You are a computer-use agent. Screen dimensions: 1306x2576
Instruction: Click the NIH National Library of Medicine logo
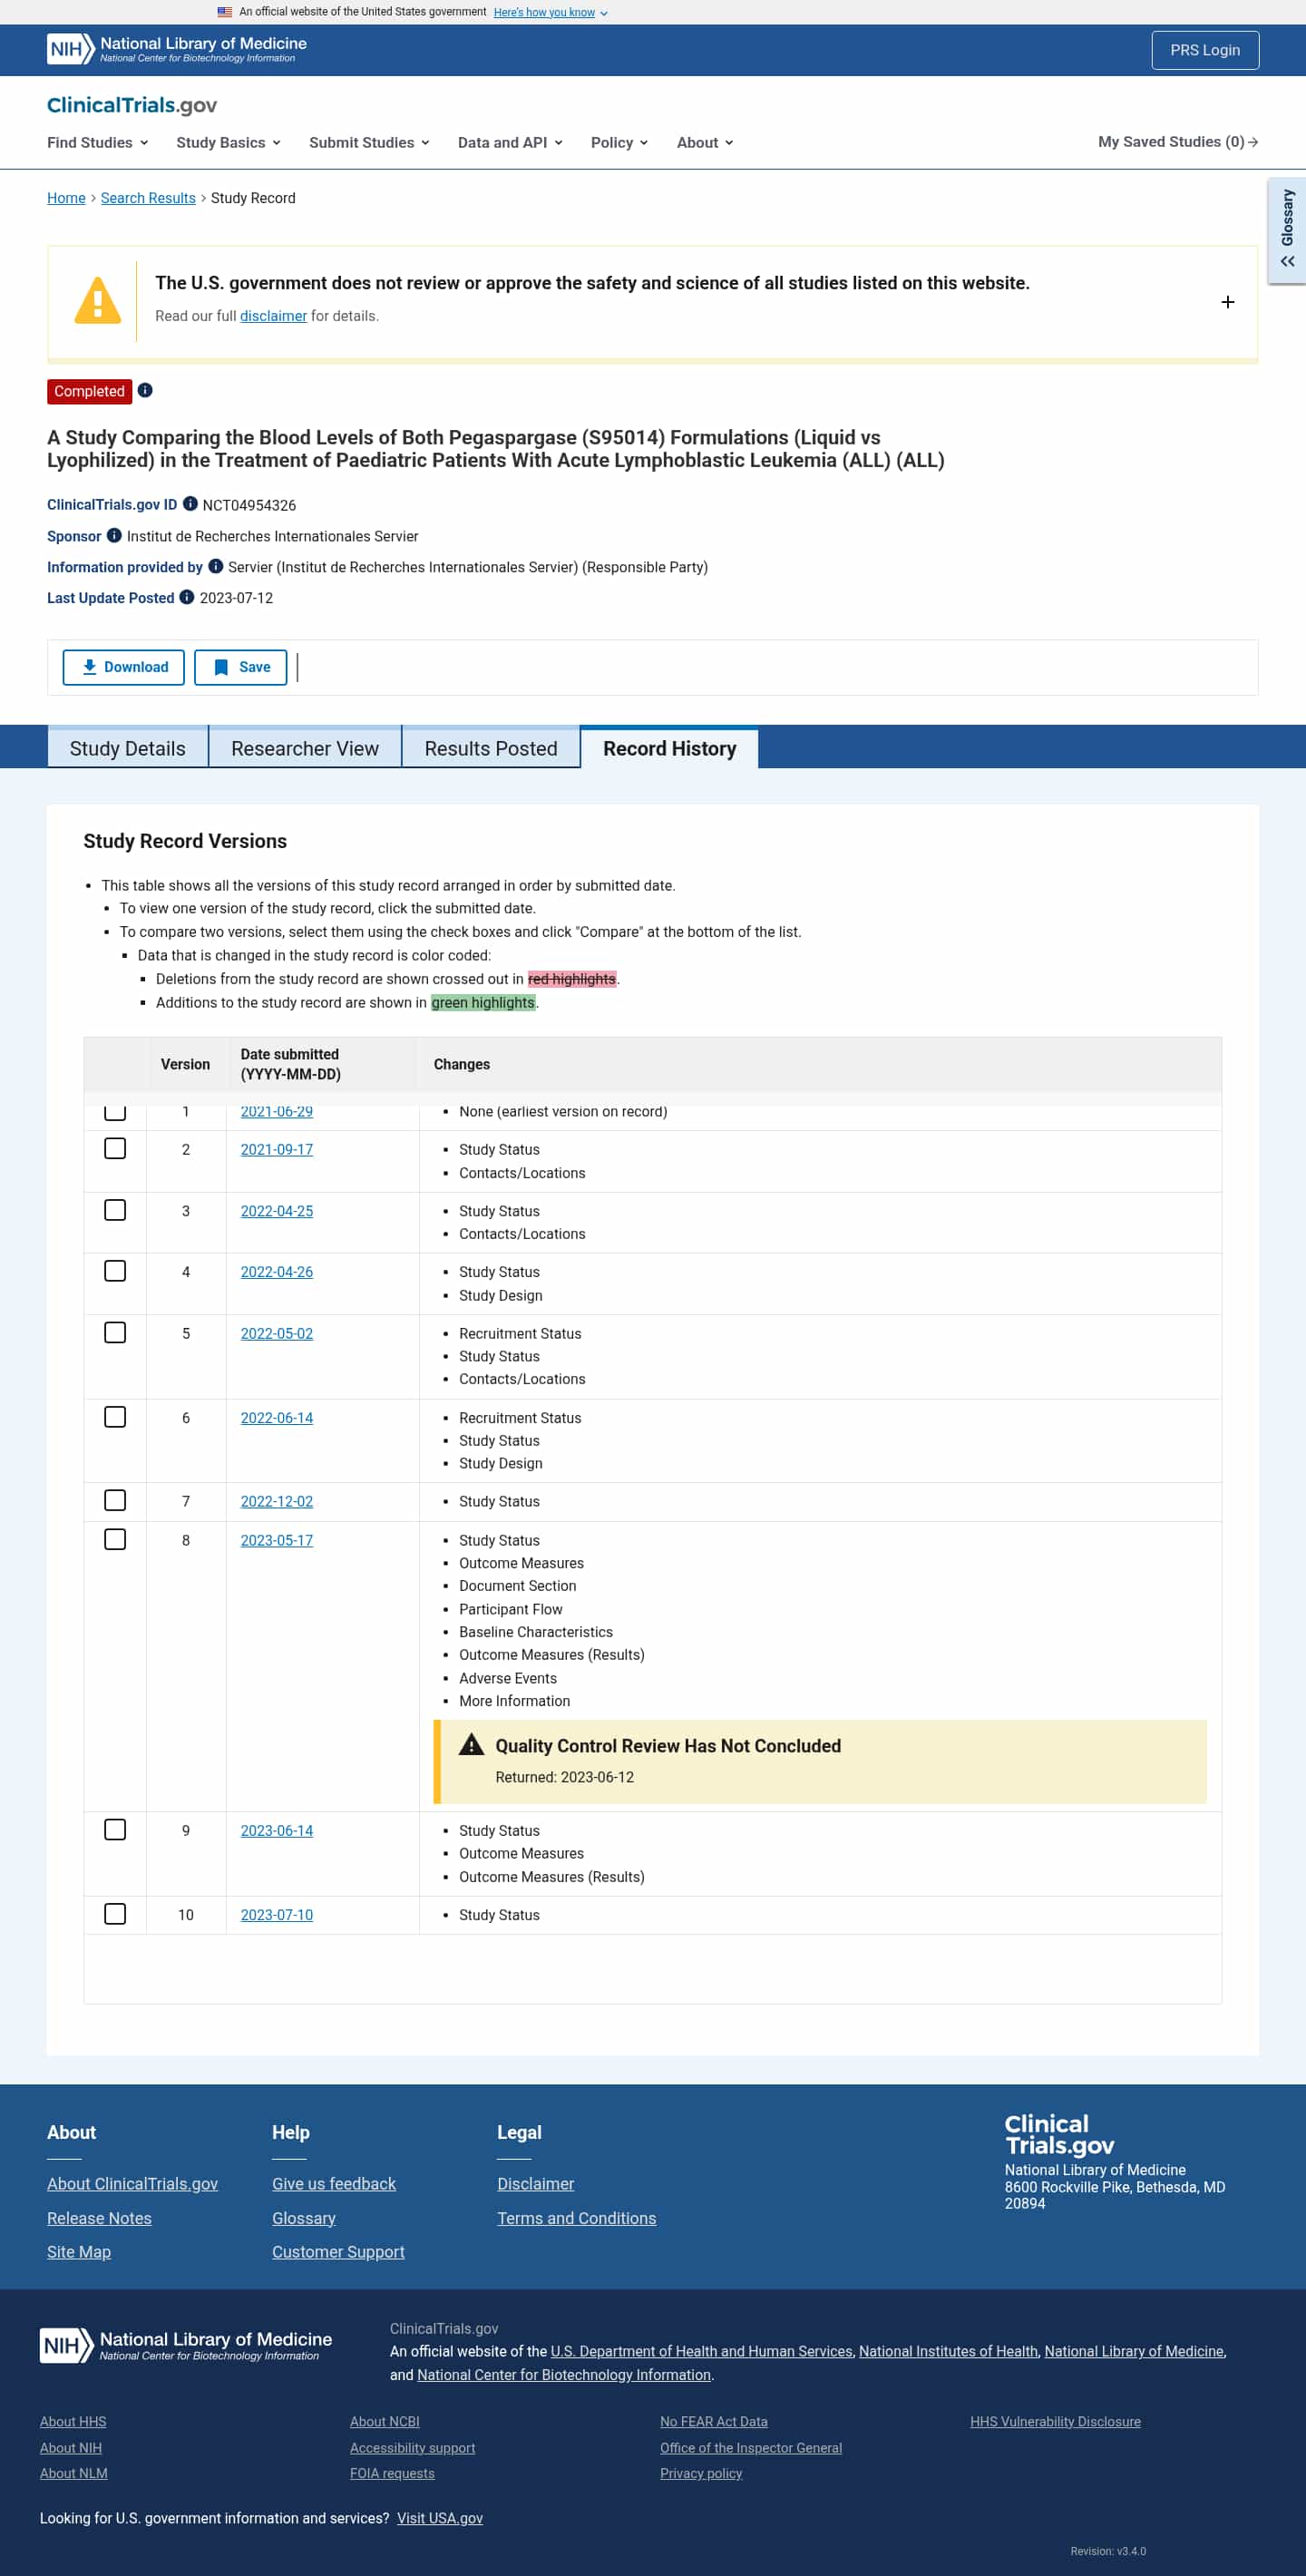[x=176, y=49]
